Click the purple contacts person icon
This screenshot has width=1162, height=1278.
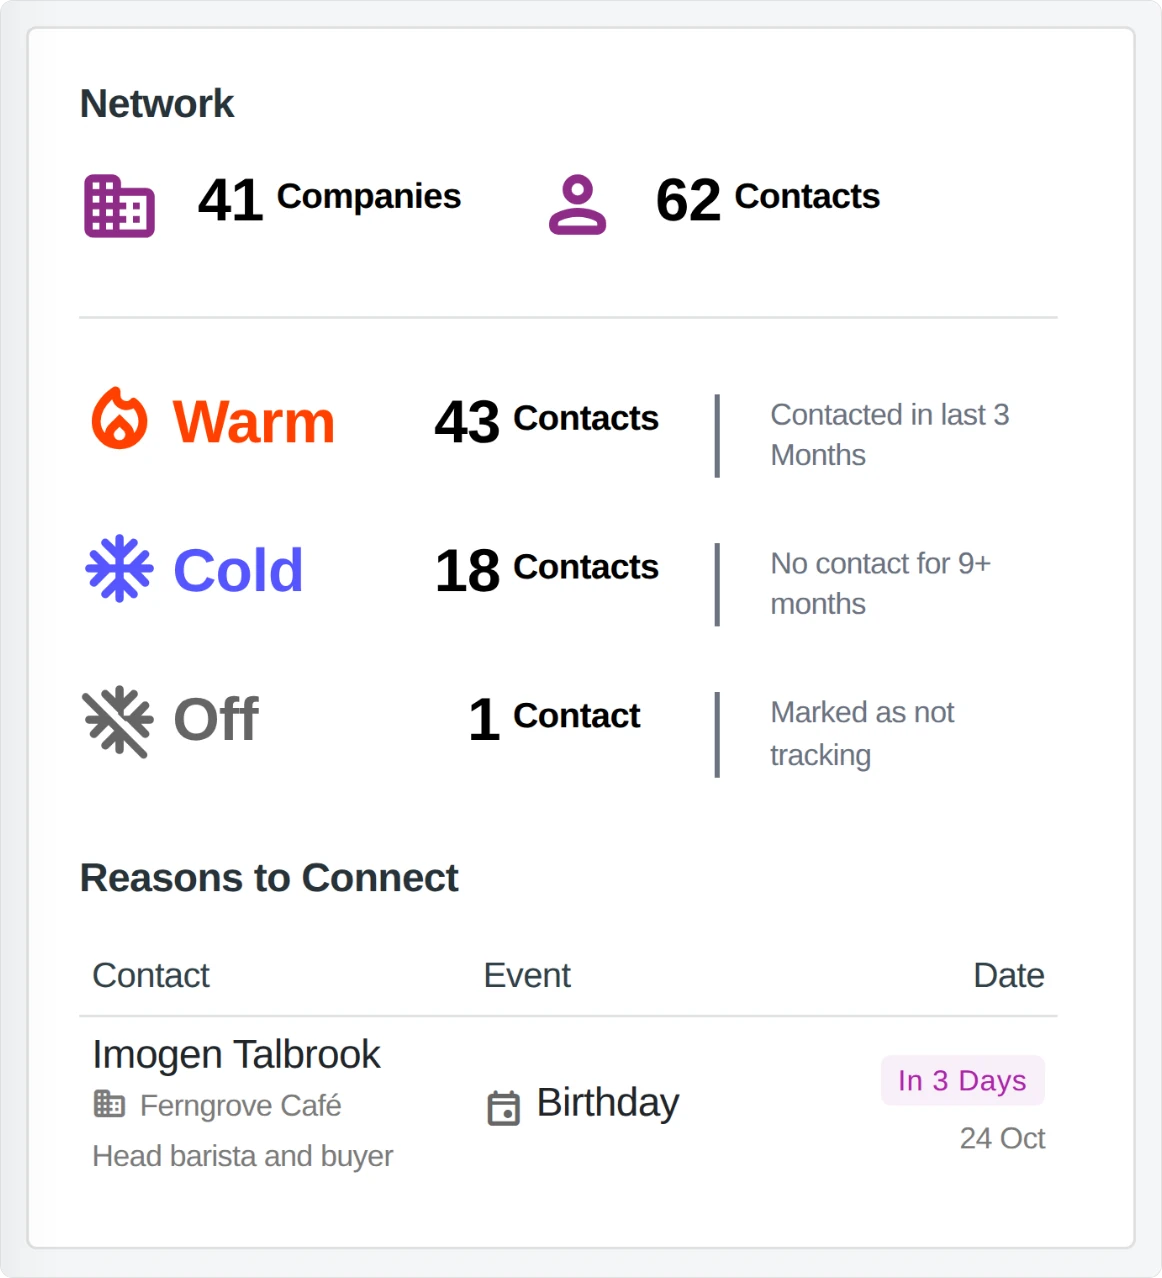(577, 205)
